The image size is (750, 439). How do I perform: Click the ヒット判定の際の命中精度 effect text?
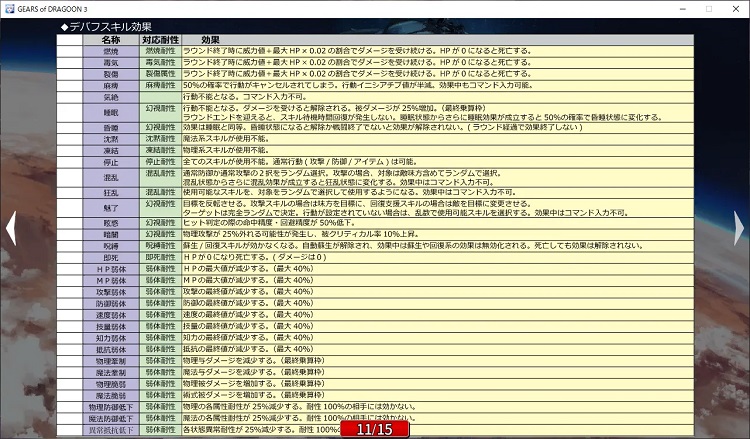227,223
